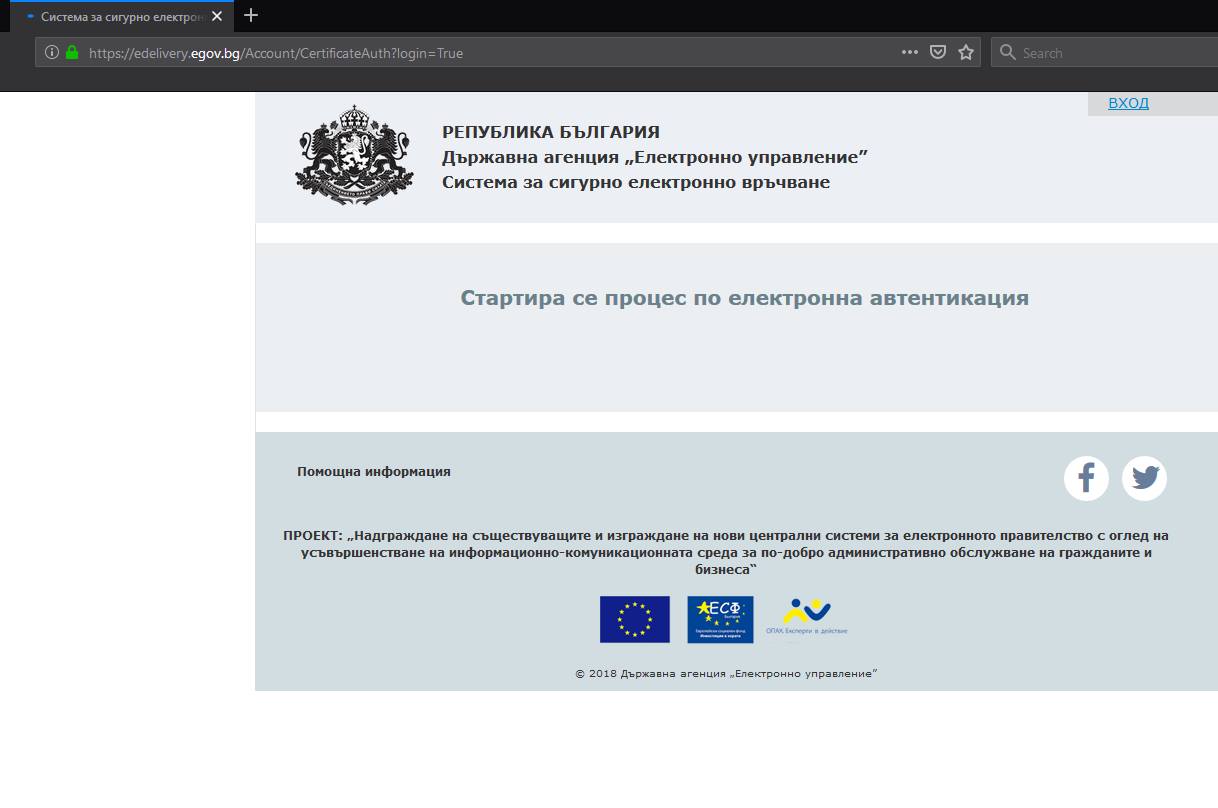Click the Система за сигурно електронно връчване title

tap(636, 182)
